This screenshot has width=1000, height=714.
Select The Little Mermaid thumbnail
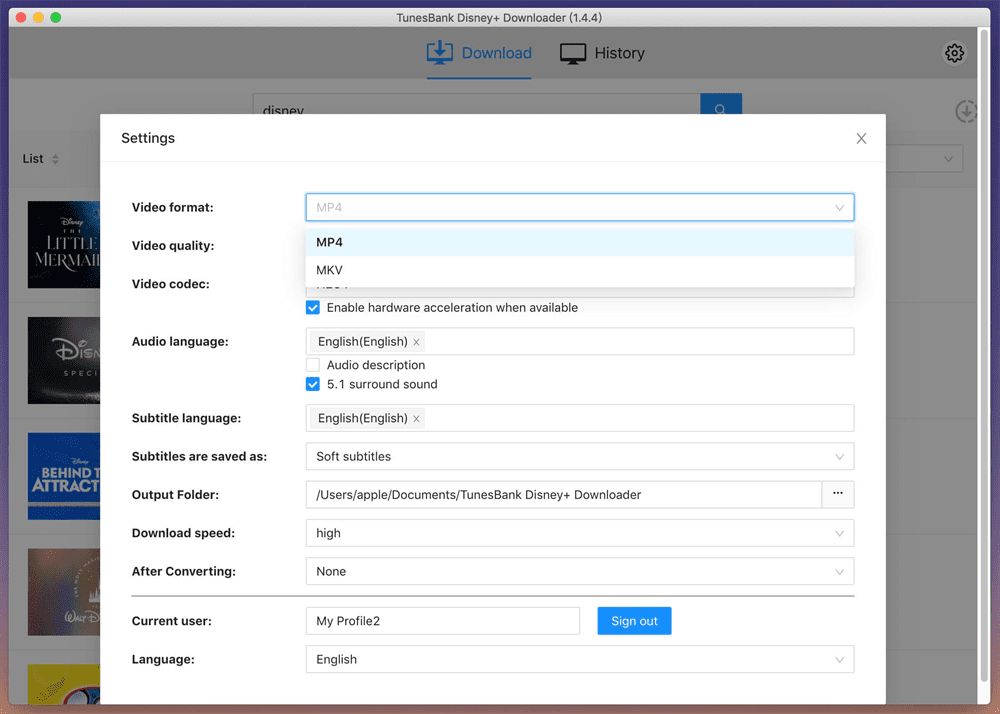click(64, 245)
